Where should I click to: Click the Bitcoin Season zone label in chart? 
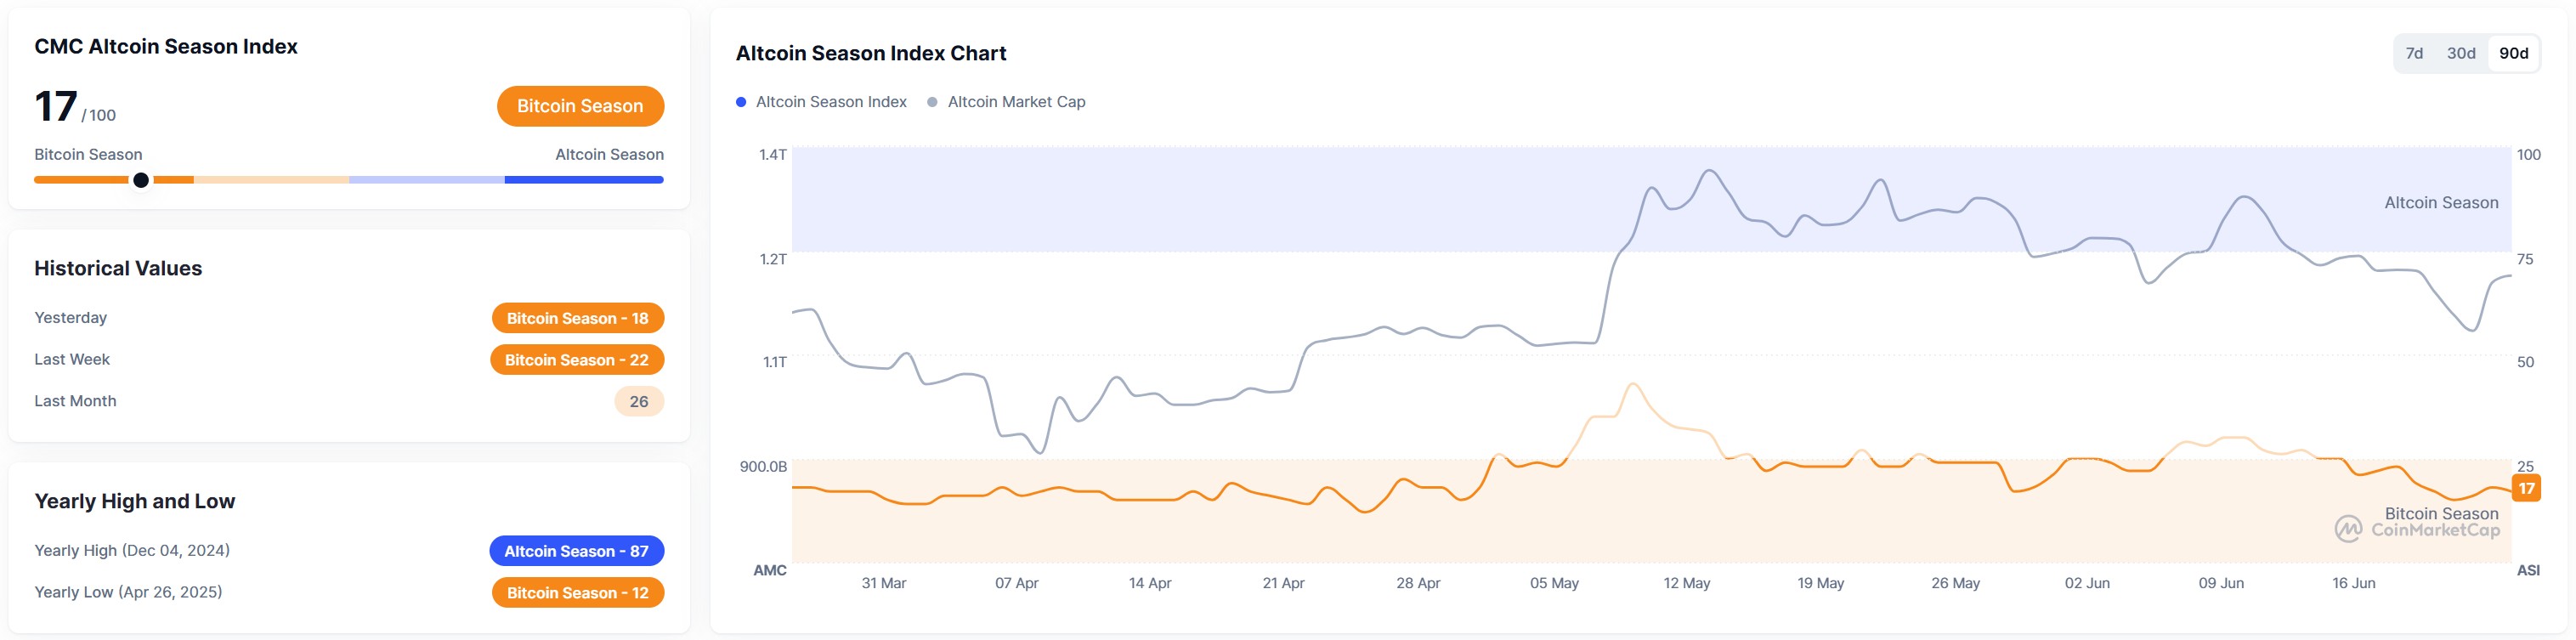click(2440, 513)
